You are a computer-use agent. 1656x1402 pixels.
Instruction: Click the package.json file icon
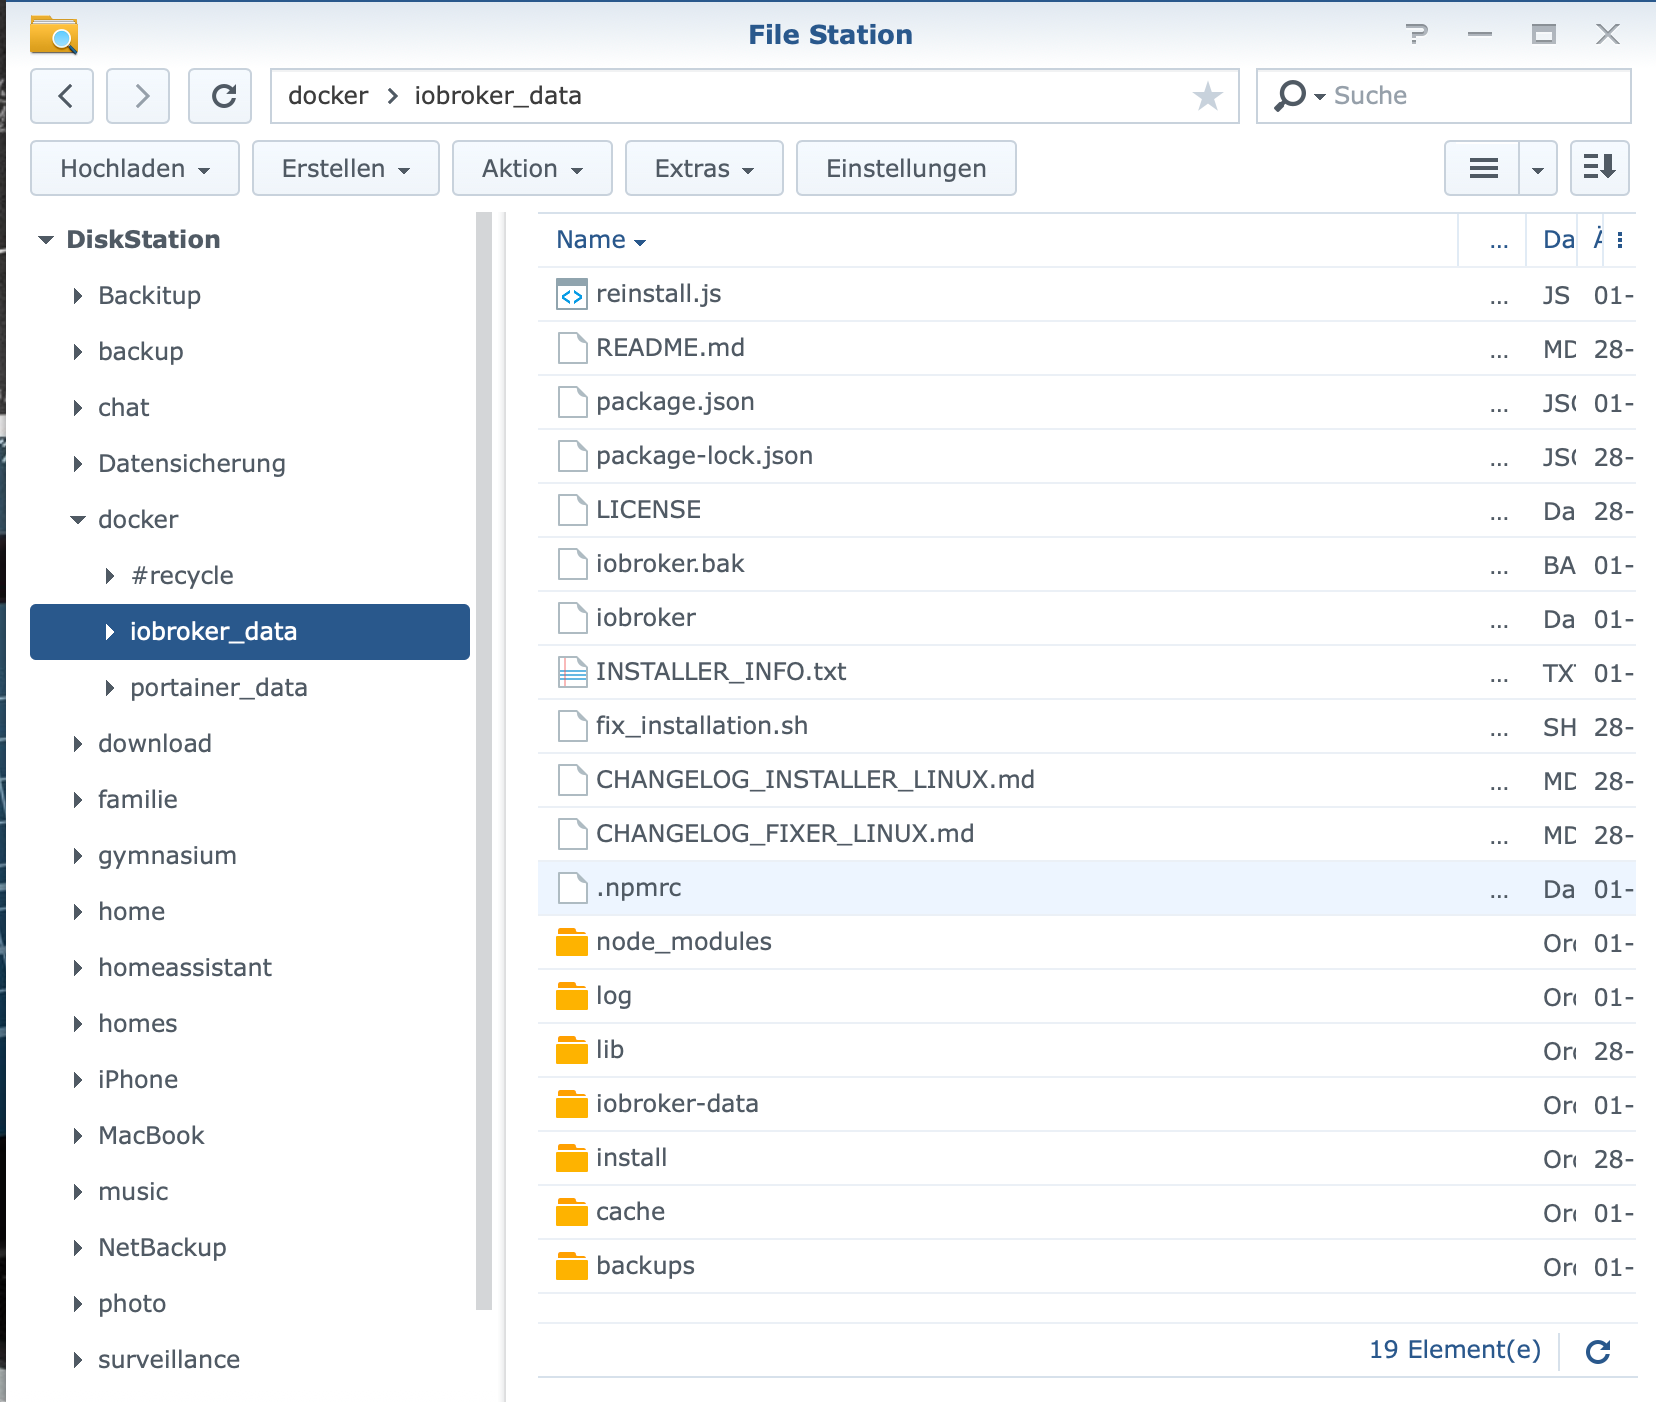coord(572,402)
